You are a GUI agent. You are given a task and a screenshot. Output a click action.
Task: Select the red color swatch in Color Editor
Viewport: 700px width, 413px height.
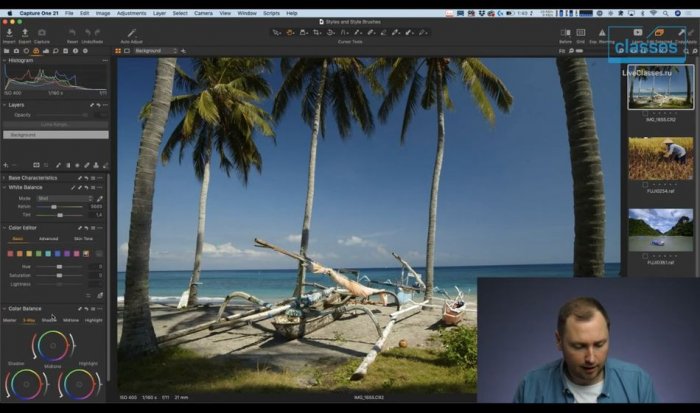[x=10, y=254]
